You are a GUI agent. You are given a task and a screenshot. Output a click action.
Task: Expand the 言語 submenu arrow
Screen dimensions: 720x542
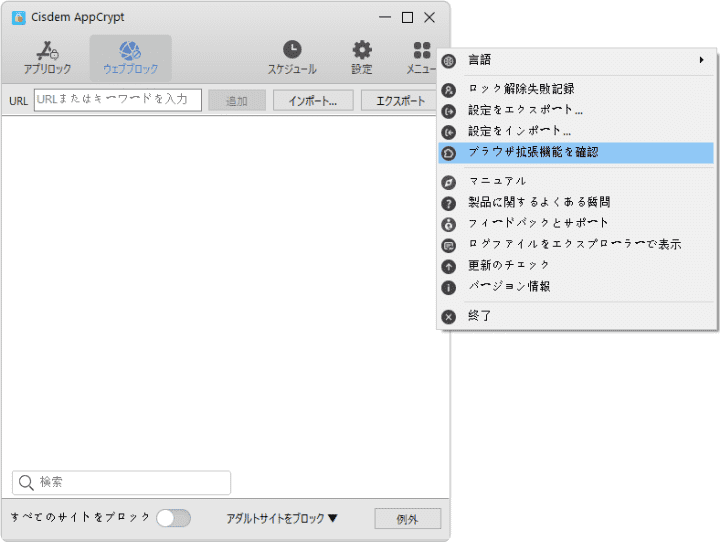click(x=702, y=61)
